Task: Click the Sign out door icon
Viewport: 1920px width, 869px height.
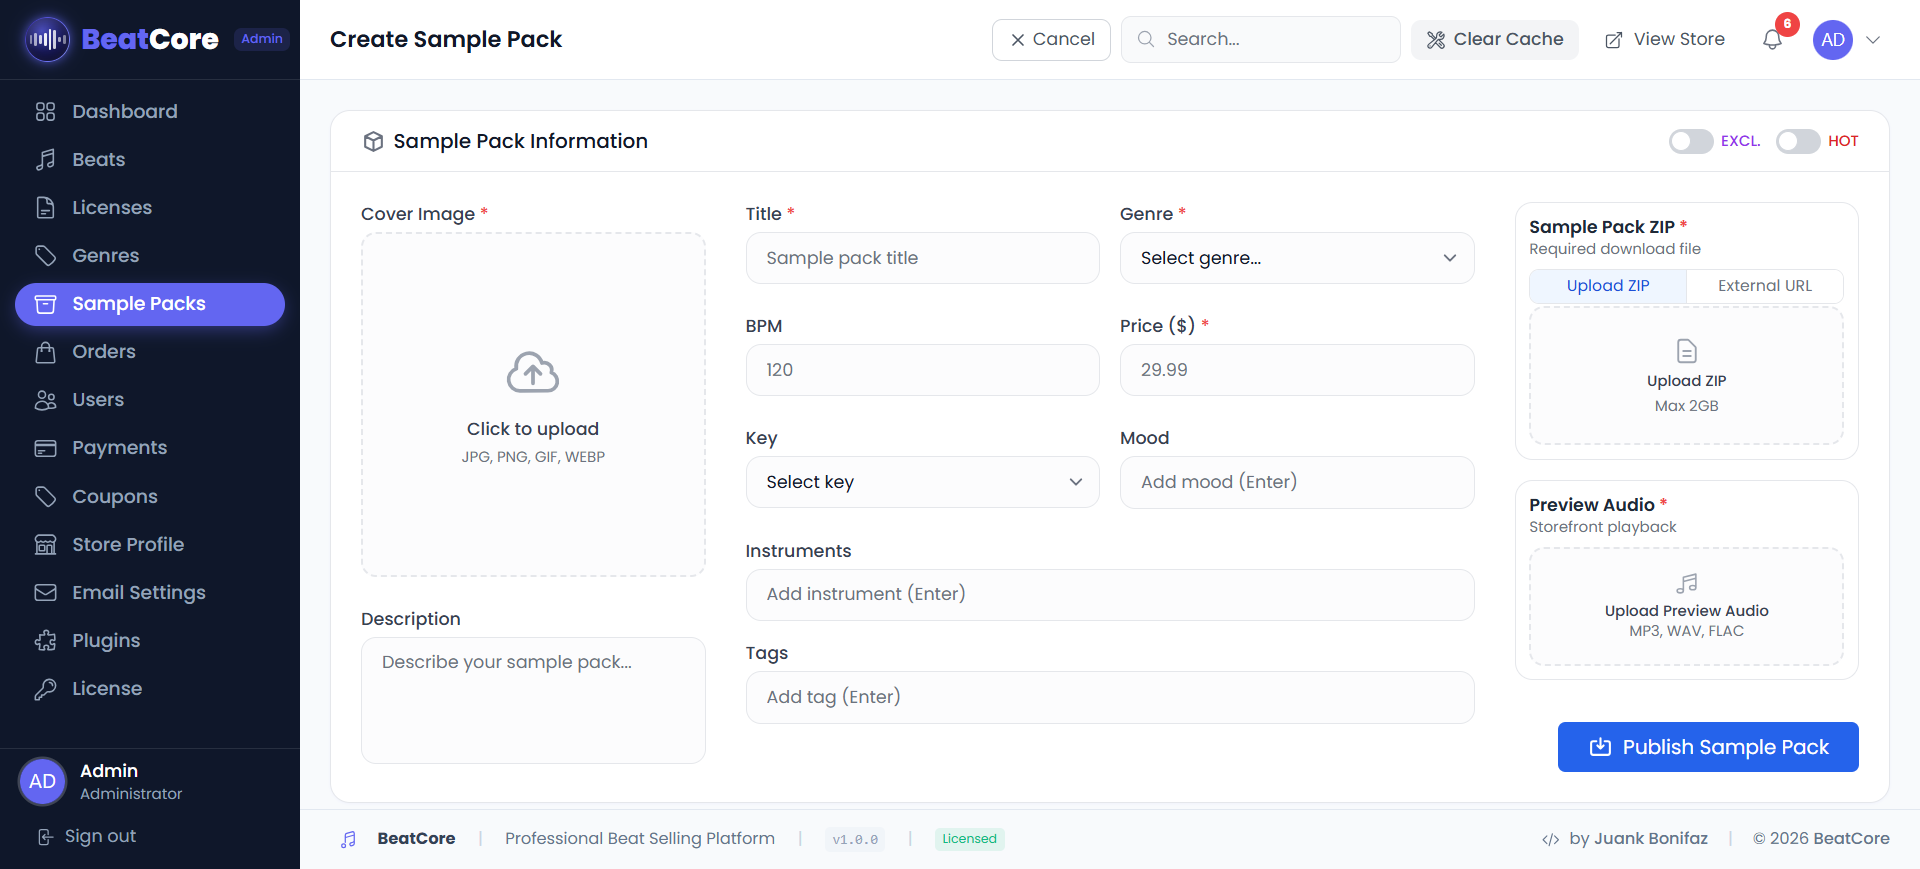Action: click(45, 836)
